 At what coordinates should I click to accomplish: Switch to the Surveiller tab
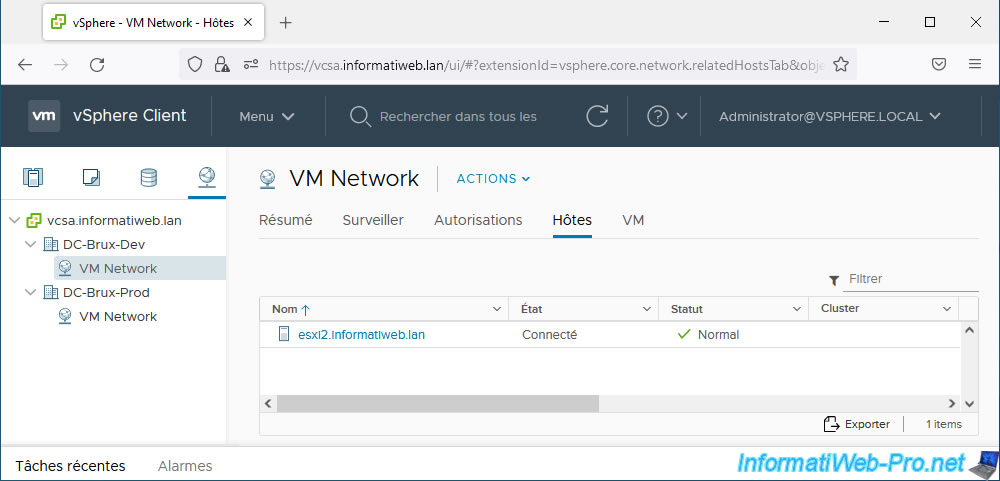tap(373, 220)
